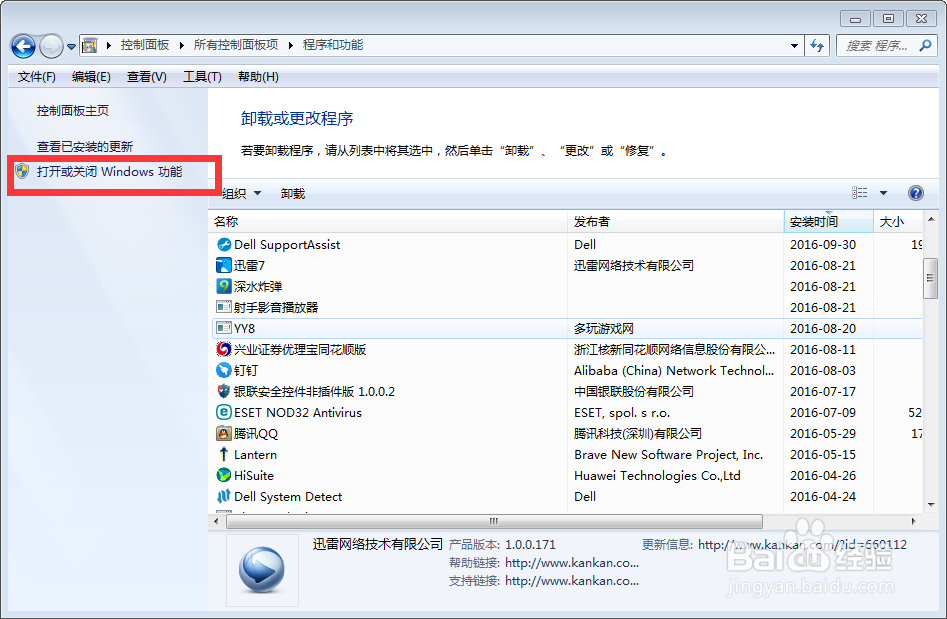Screen dimensions: 947x619
Task: Click publisher 迅雷网络技术有限公司 in the list
Action: coord(634,266)
